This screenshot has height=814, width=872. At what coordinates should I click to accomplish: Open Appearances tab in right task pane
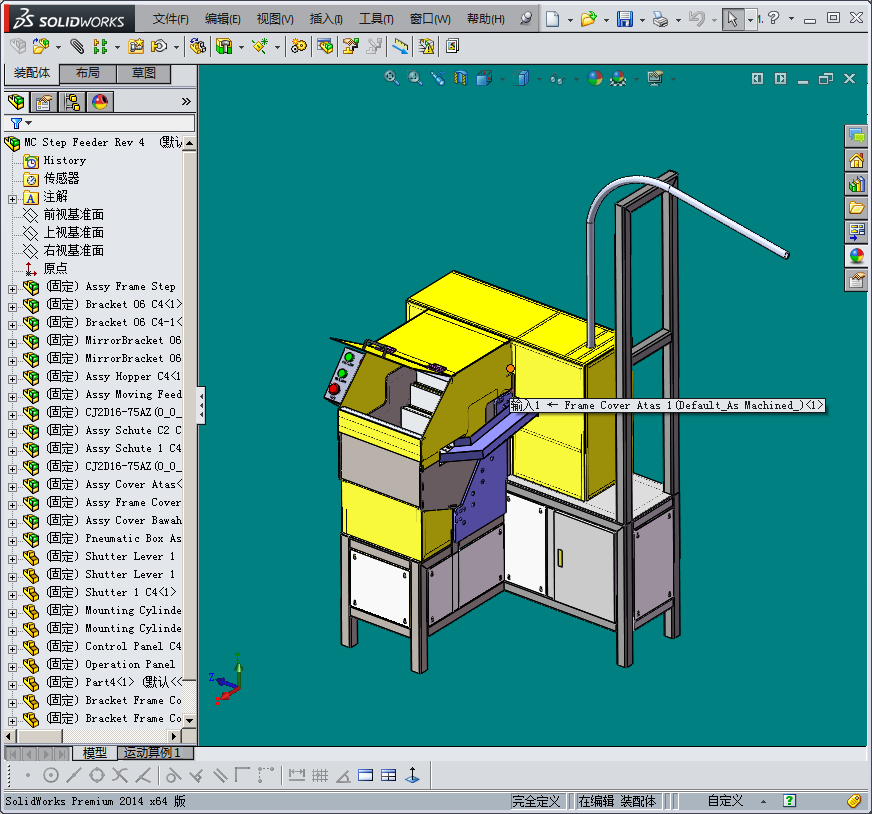click(856, 256)
